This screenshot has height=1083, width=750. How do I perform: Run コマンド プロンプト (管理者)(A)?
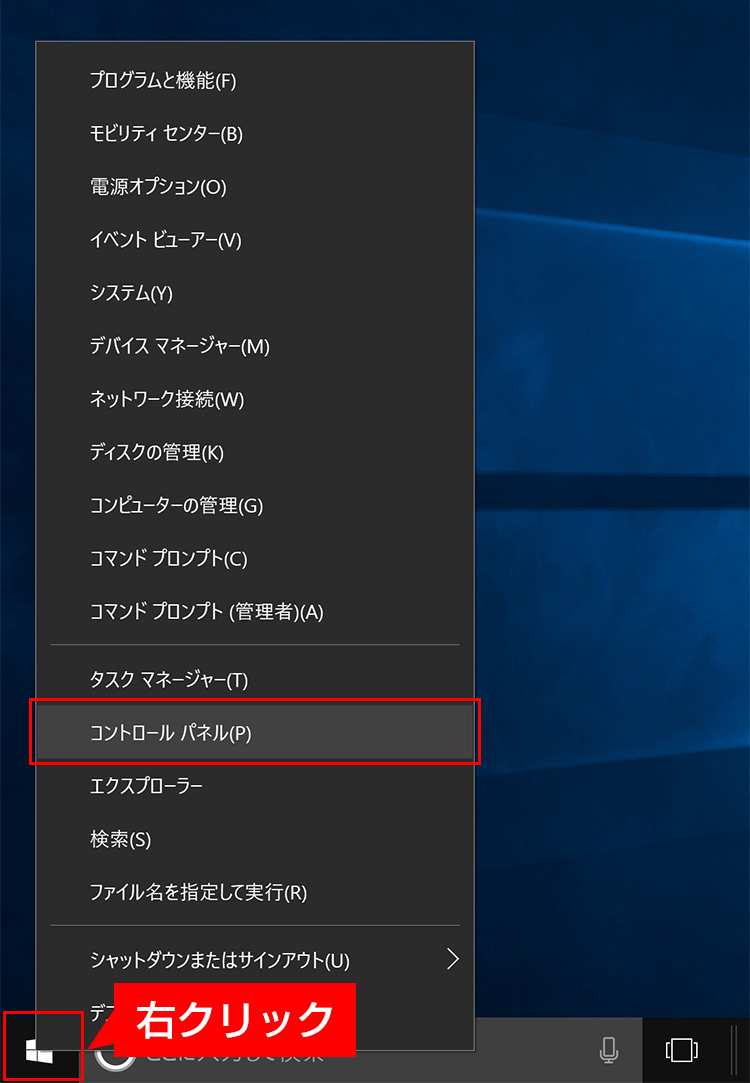(x=254, y=612)
